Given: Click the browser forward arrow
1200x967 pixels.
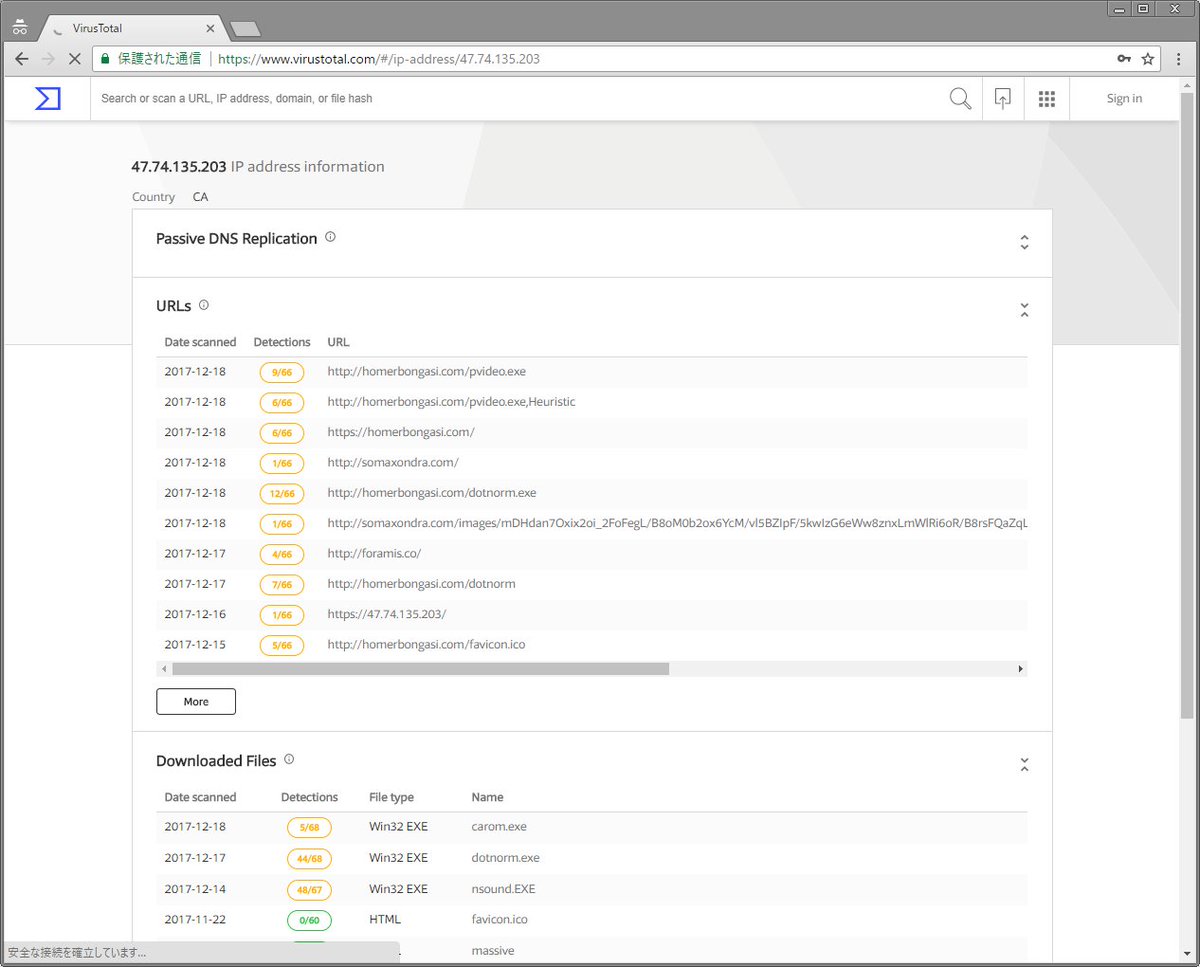Looking at the screenshot, I should (47, 59).
